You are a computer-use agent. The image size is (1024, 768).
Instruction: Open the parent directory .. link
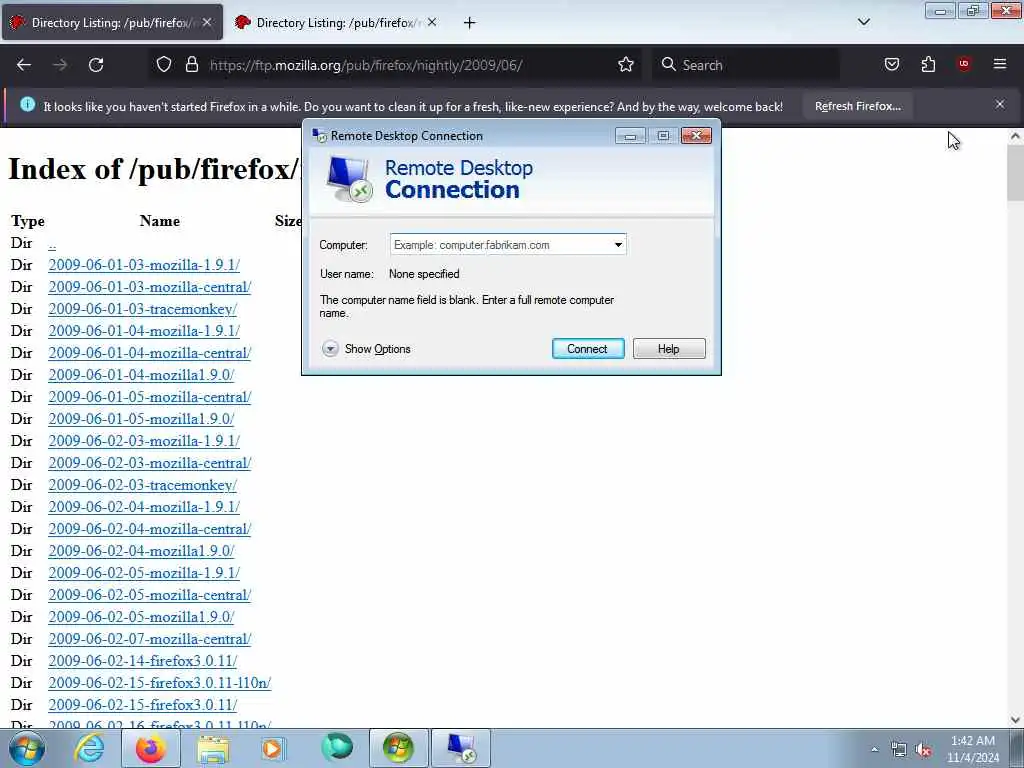(x=52, y=244)
